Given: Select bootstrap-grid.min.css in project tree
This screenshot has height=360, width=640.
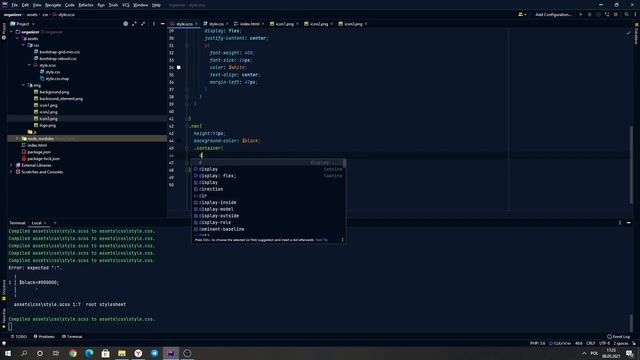Looking at the screenshot, I should point(59,52).
